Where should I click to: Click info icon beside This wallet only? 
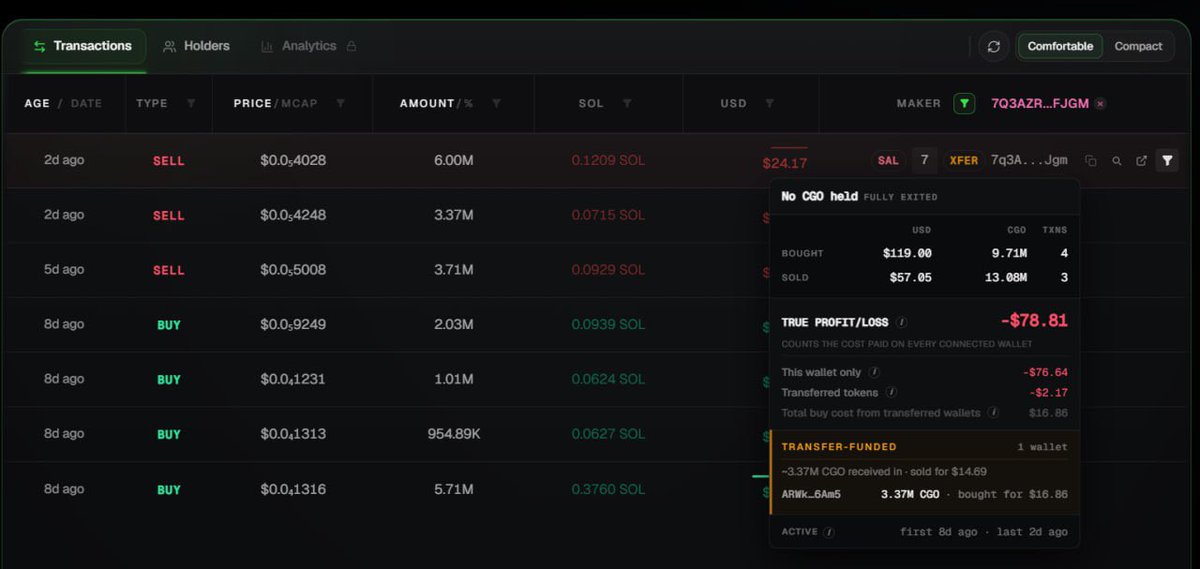coord(873,372)
